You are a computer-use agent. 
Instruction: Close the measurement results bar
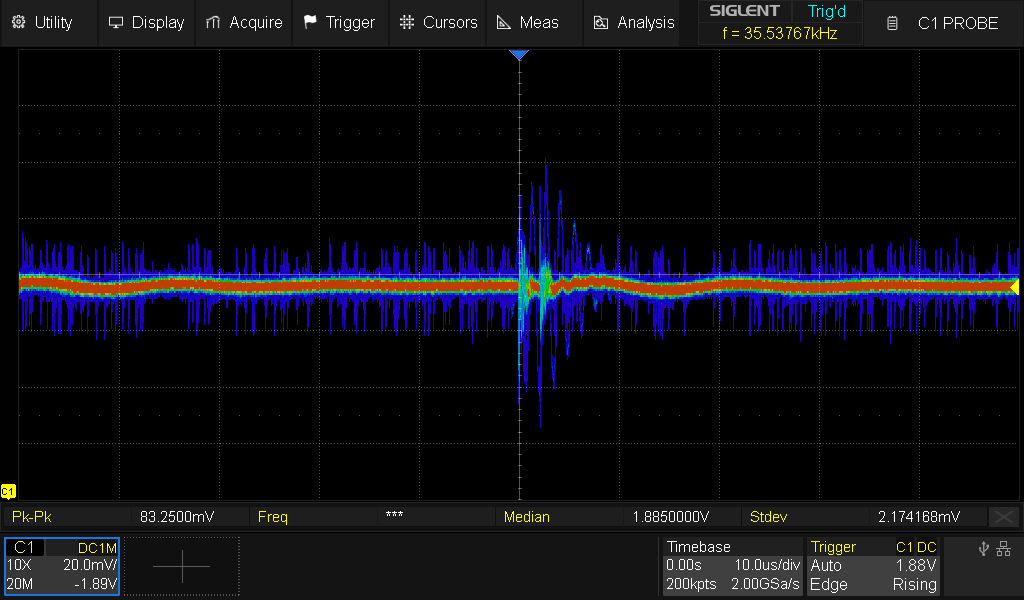1003,517
